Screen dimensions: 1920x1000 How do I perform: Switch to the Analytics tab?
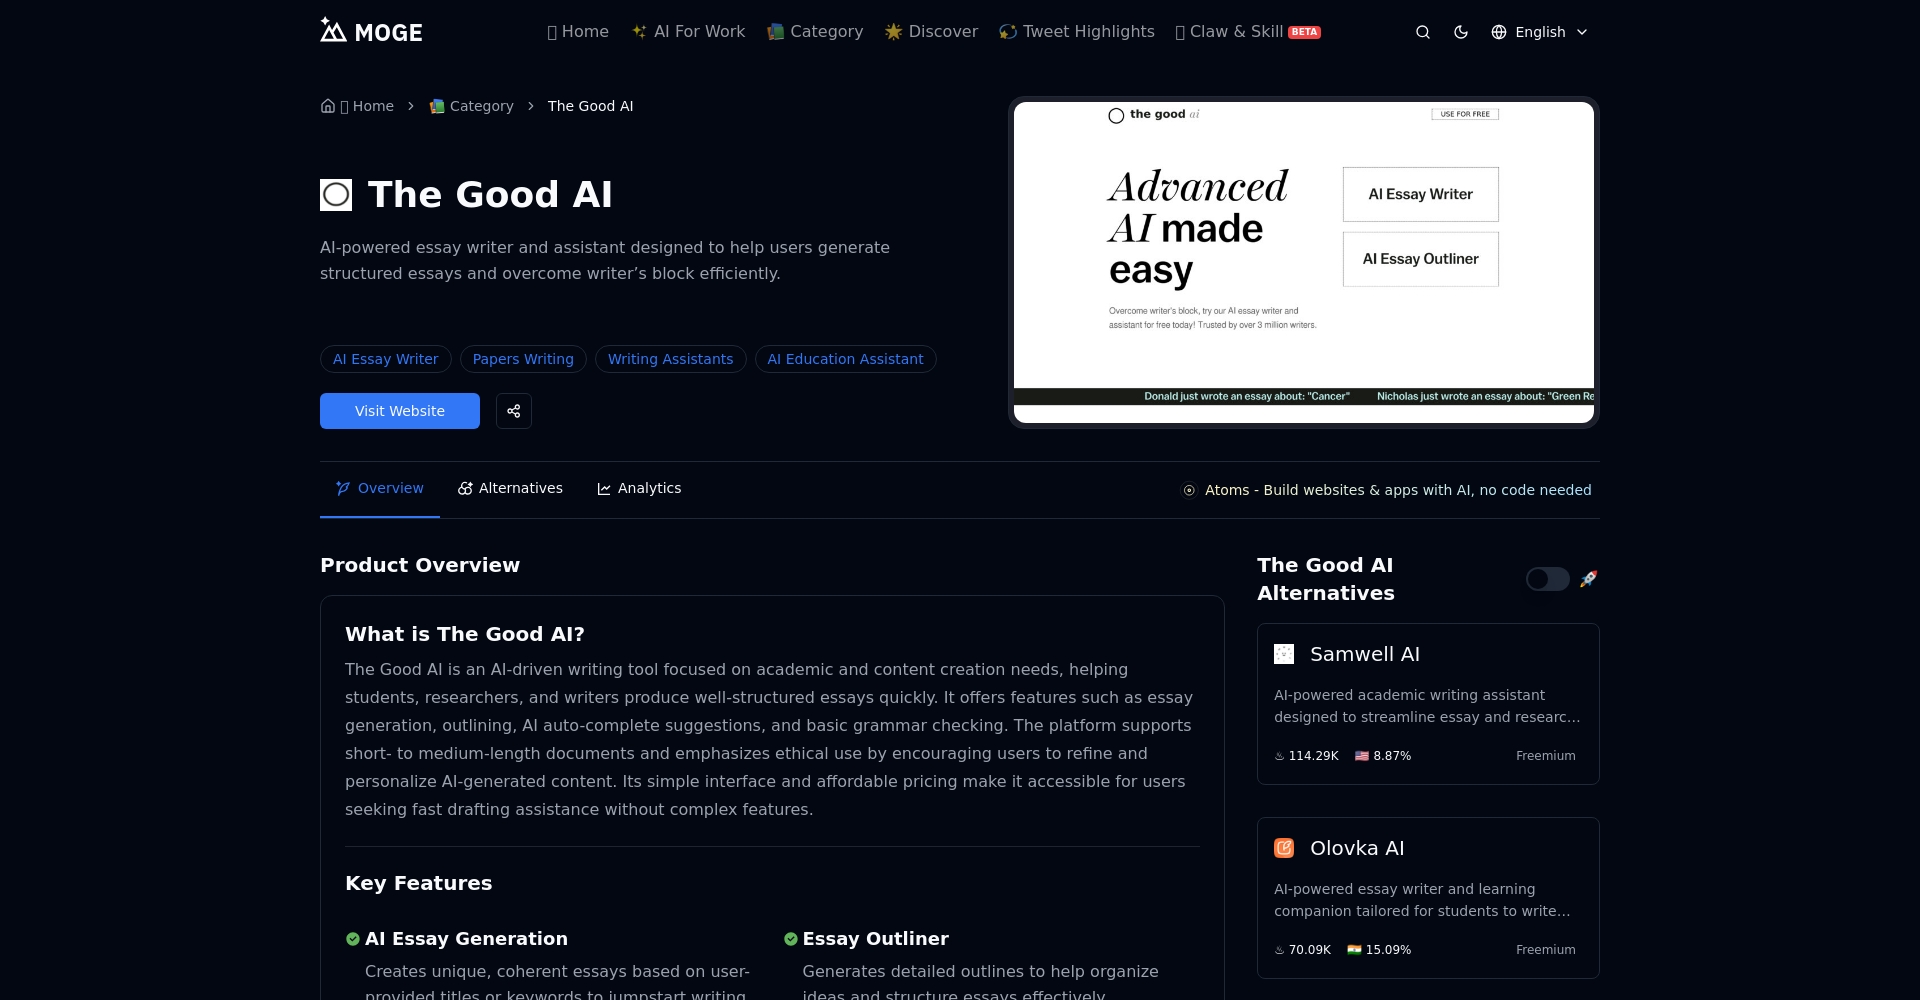[639, 489]
